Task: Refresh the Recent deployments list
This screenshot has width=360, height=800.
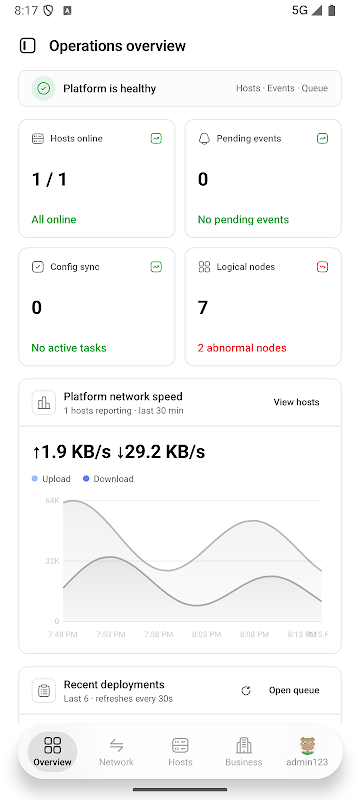Action: 246,690
